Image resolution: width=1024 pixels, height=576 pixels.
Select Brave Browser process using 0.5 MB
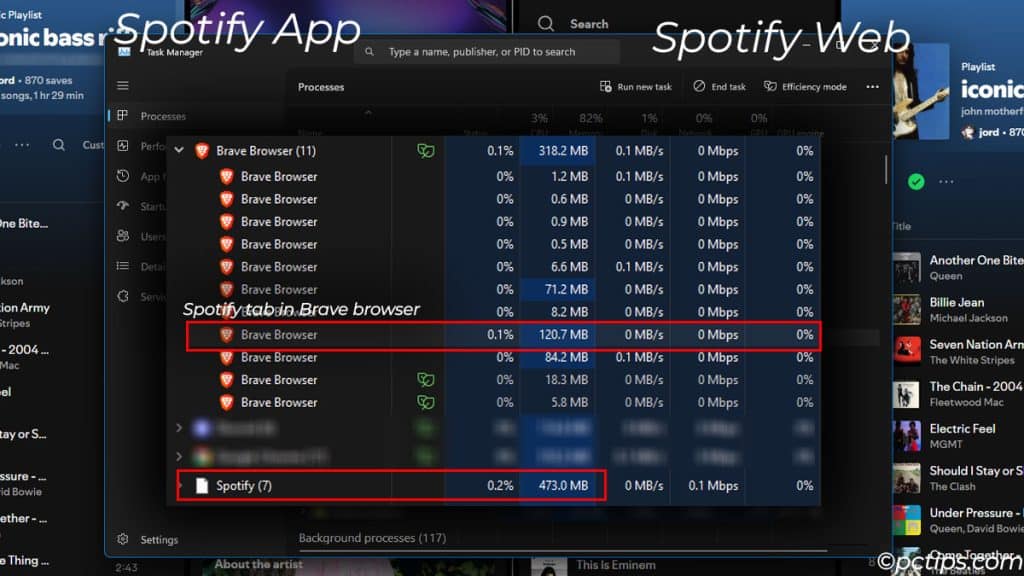[x=494, y=244]
